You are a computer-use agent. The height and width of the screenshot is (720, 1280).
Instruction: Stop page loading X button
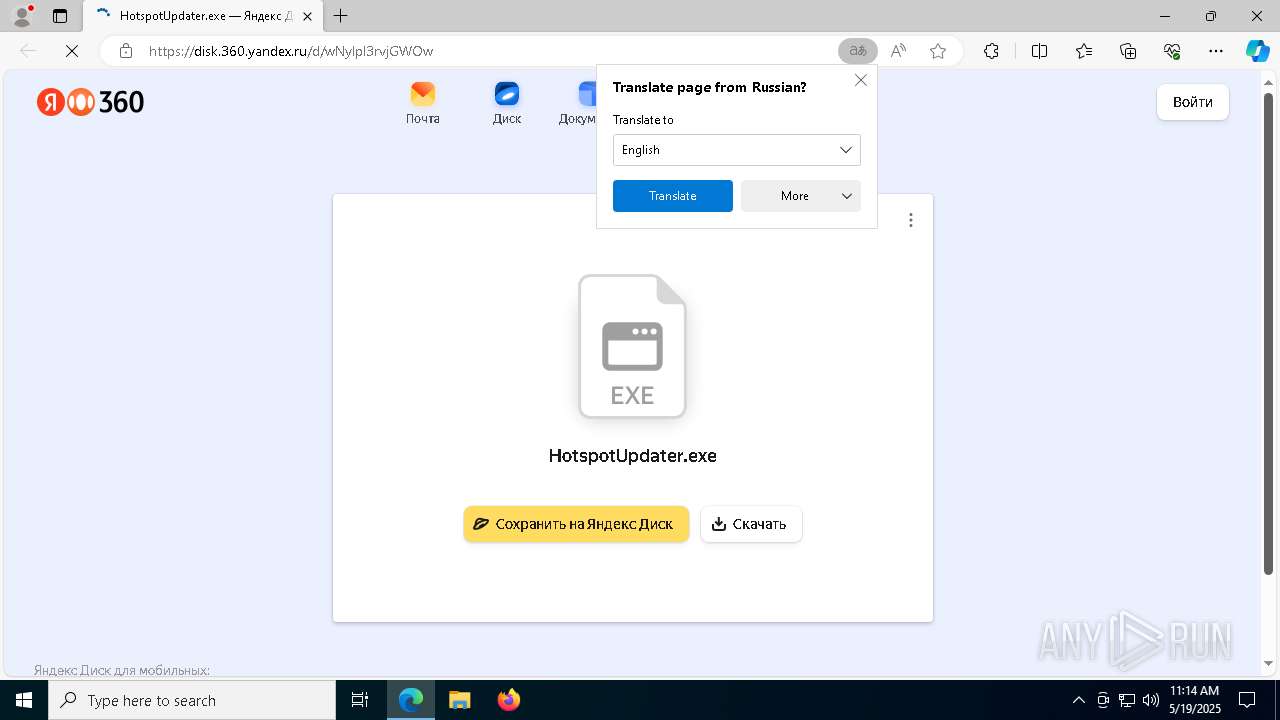[x=72, y=51]
